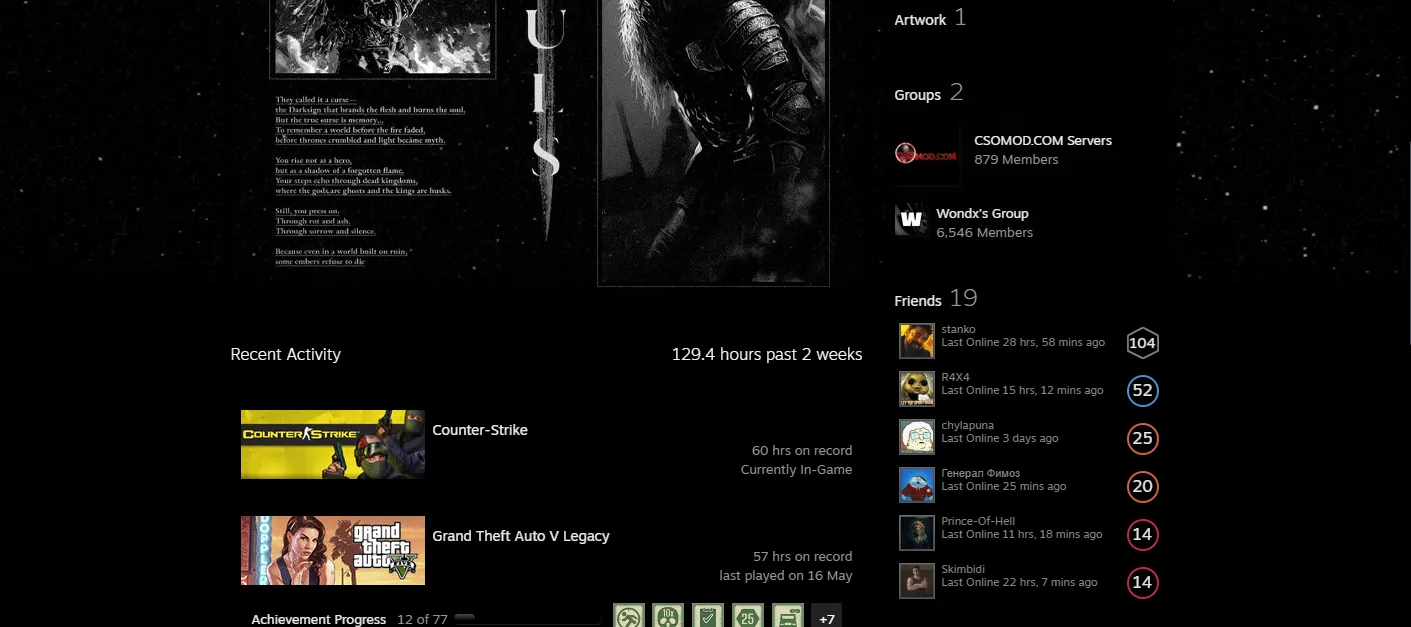Open the Grand Theft Auto V Legacy title

pyautogui.click(x=521, y=536)
